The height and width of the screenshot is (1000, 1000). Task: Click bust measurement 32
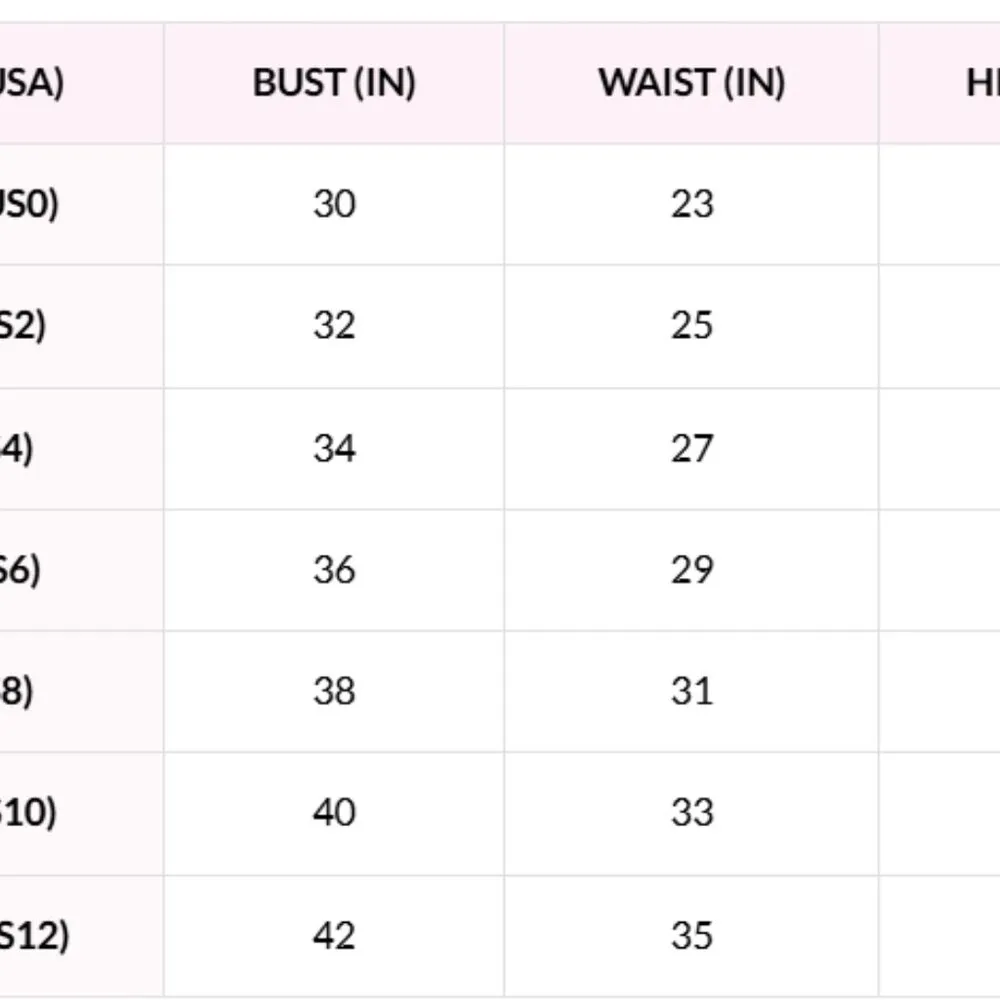[x=334, y=326]
